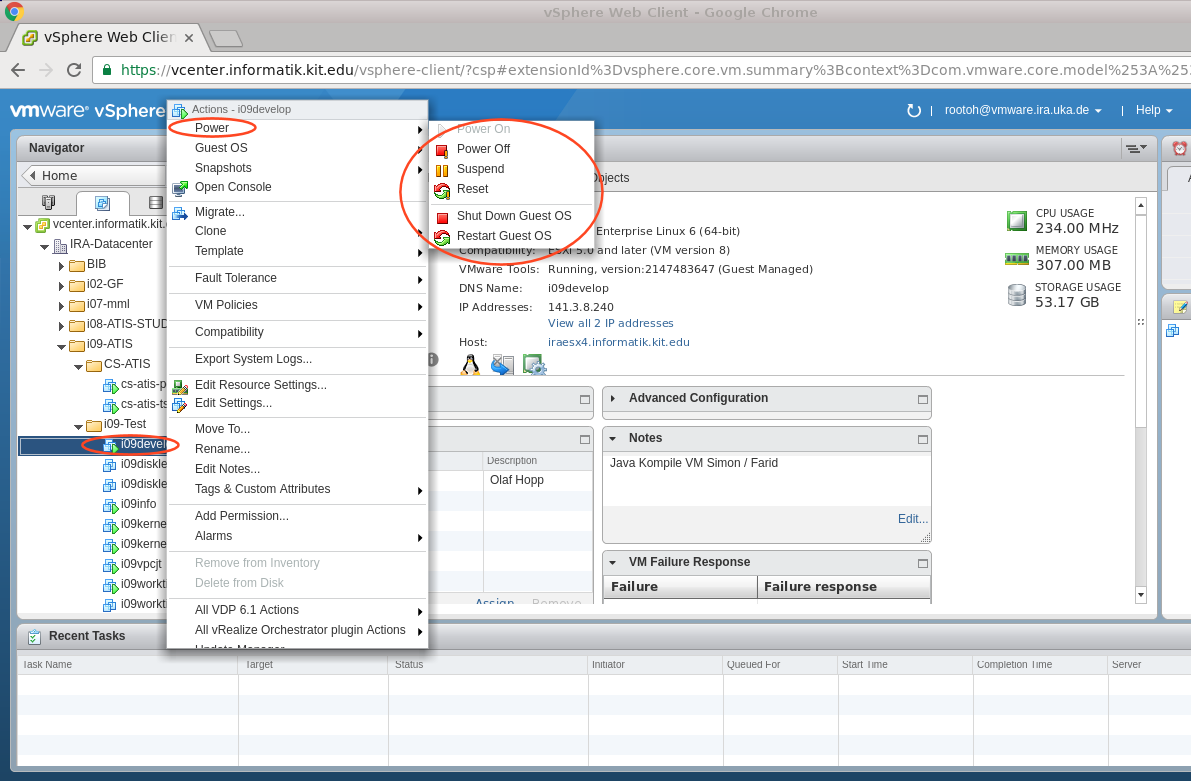This screenshot has height=781, width=1191.
Task: Collapse the Notes section
Action: tap(613, 438)
